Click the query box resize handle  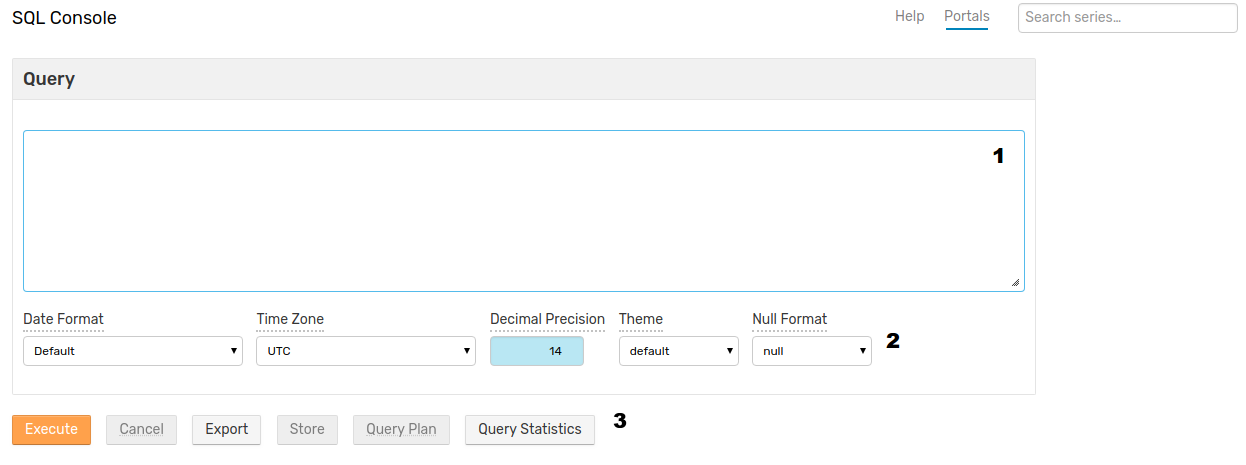pos(1016,283)
